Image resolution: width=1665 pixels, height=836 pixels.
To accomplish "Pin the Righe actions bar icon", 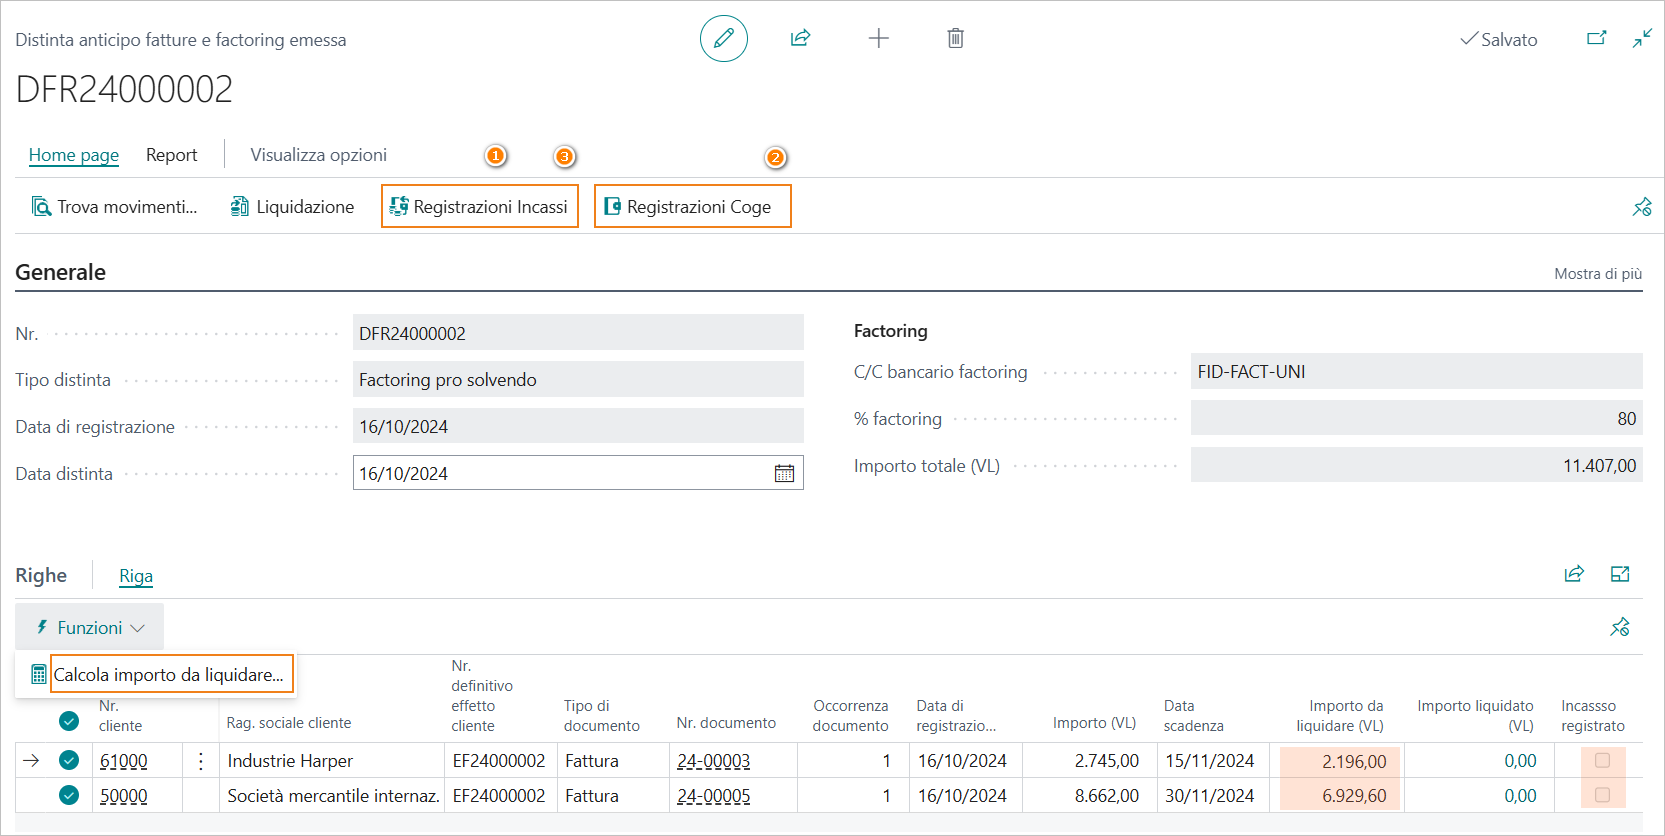I will 1620,627.
